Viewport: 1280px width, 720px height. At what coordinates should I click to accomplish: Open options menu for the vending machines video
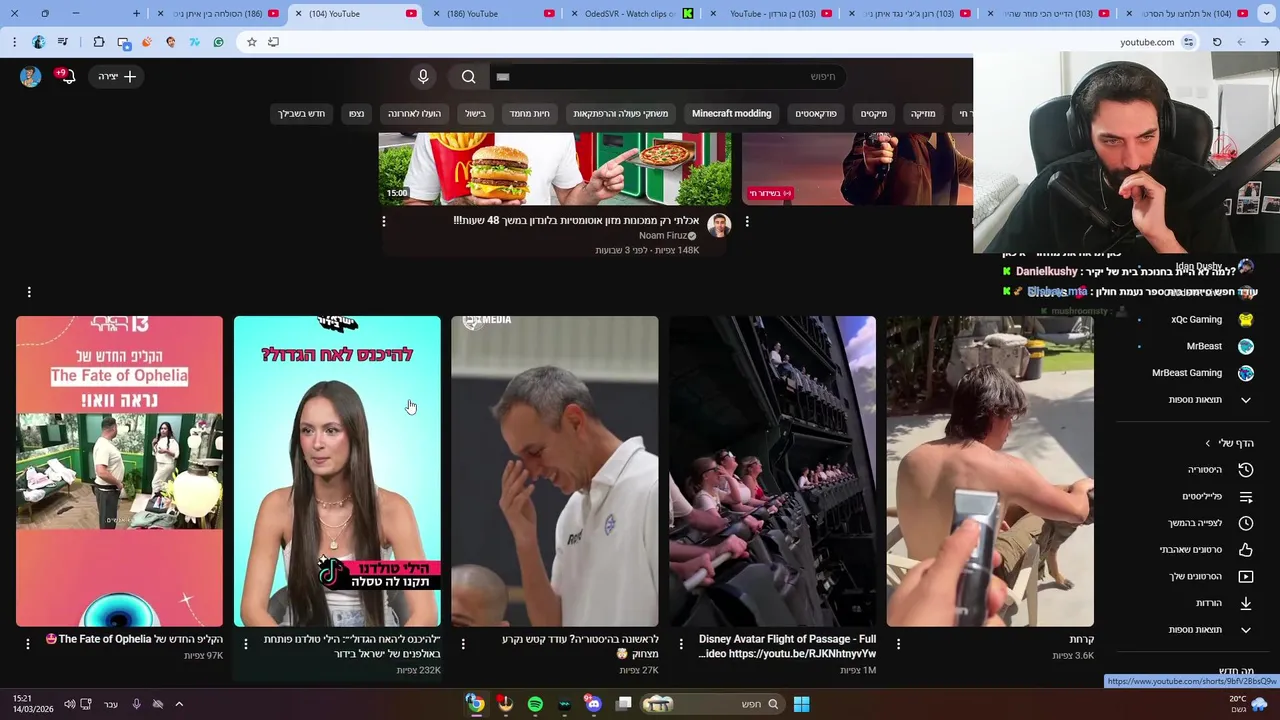384,221
